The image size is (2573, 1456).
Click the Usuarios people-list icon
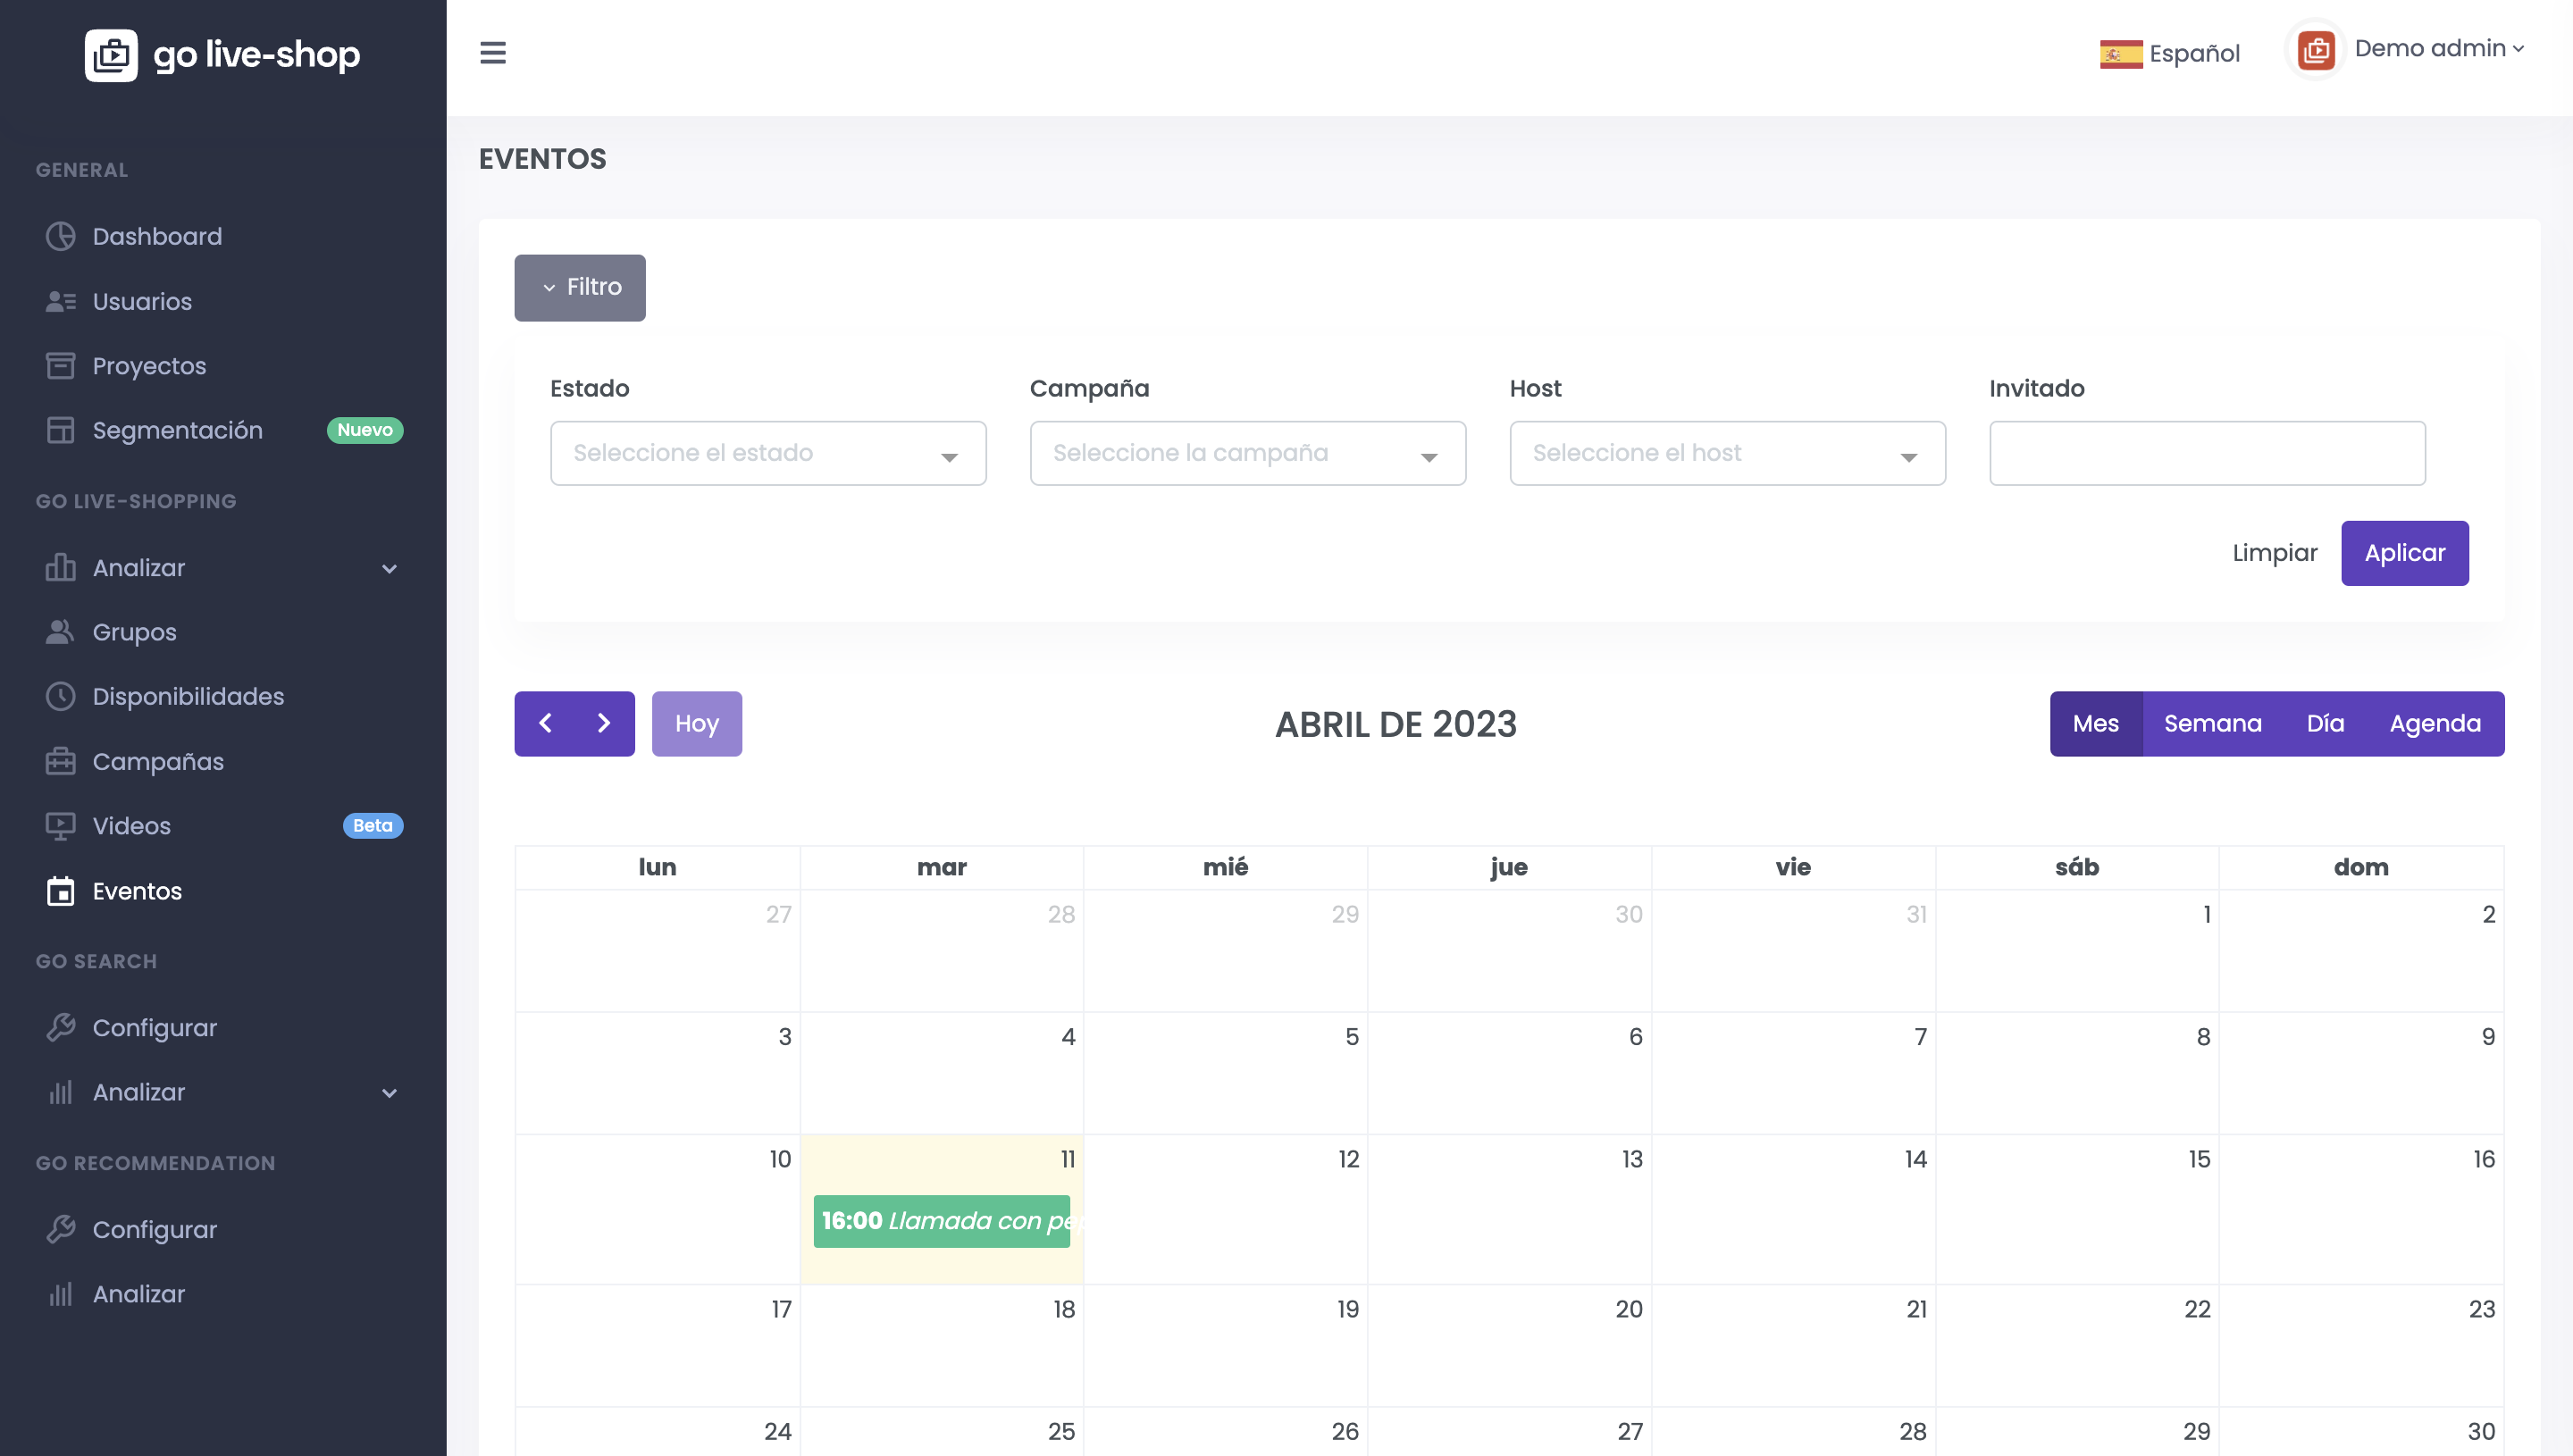point(60,301)
